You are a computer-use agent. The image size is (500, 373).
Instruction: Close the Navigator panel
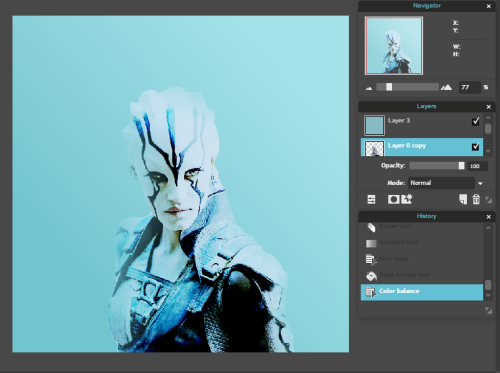(x=489, y=6)
